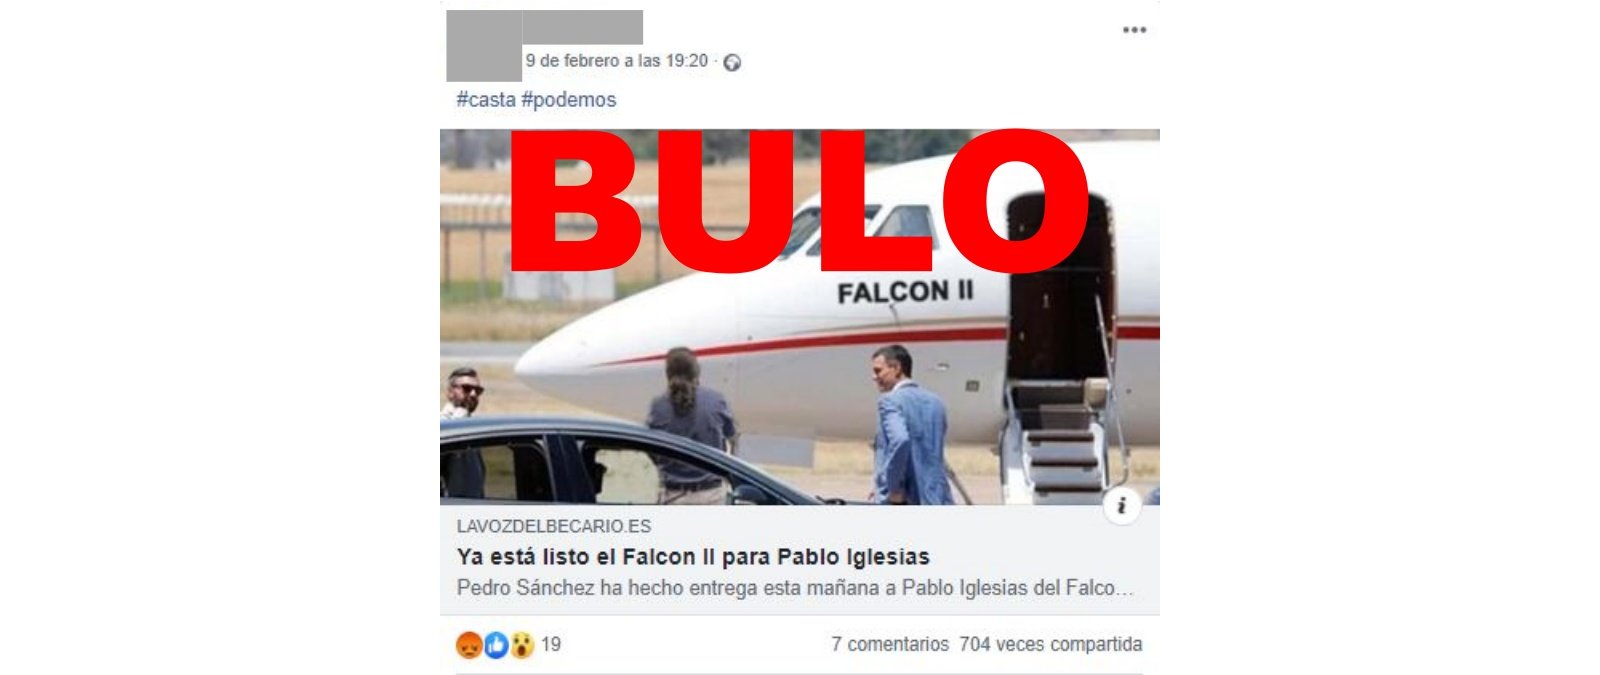Open the 7 comentarios link
1600x675 pixels.
click(890, 645)
